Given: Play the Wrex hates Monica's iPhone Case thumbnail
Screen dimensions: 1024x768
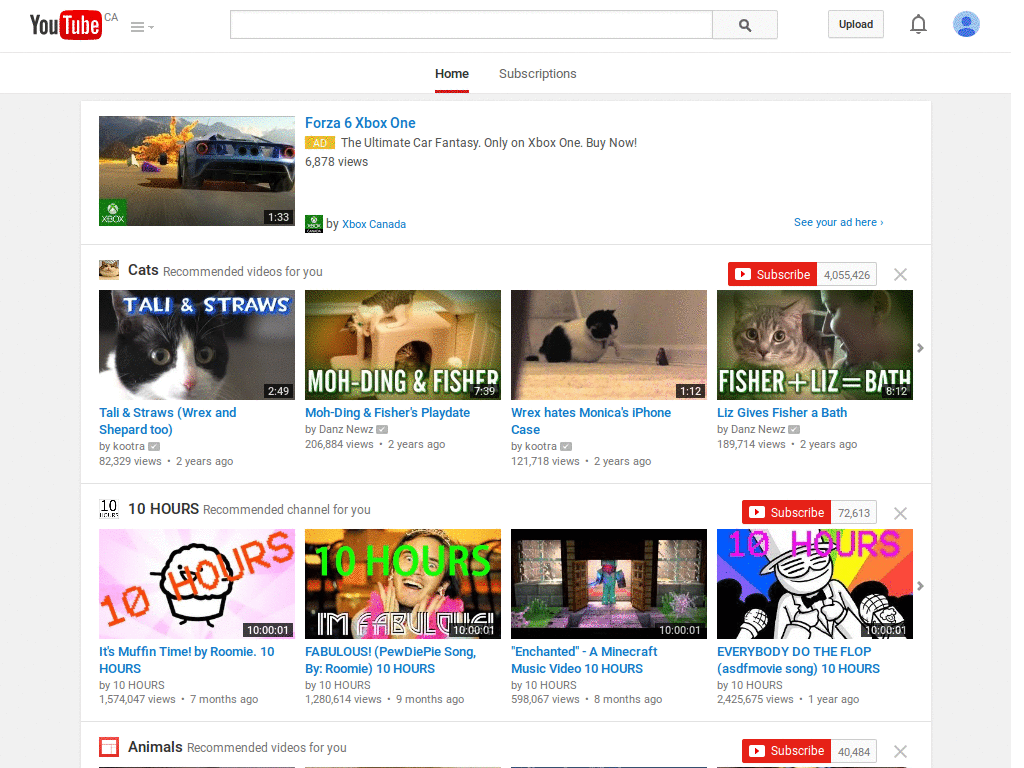Looking at the screenshot, I should [x=609, y=345].
